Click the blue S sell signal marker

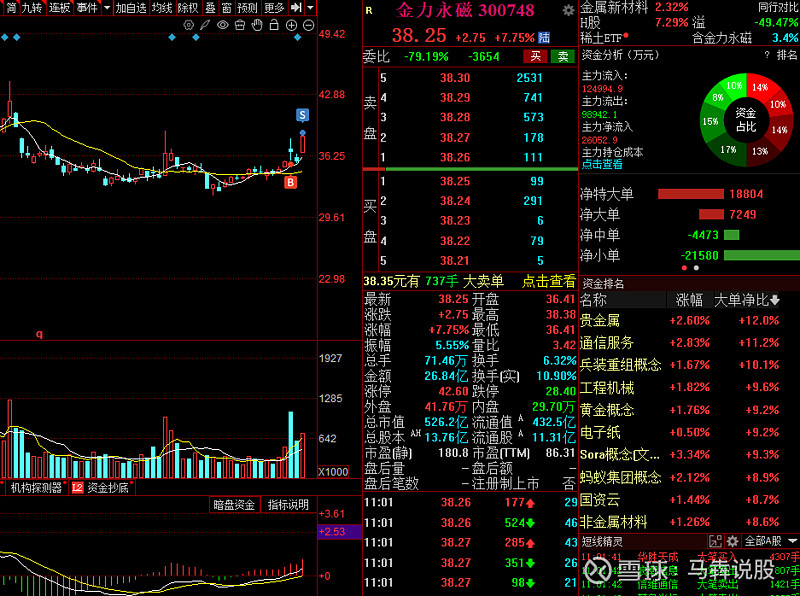coord(303,115)
